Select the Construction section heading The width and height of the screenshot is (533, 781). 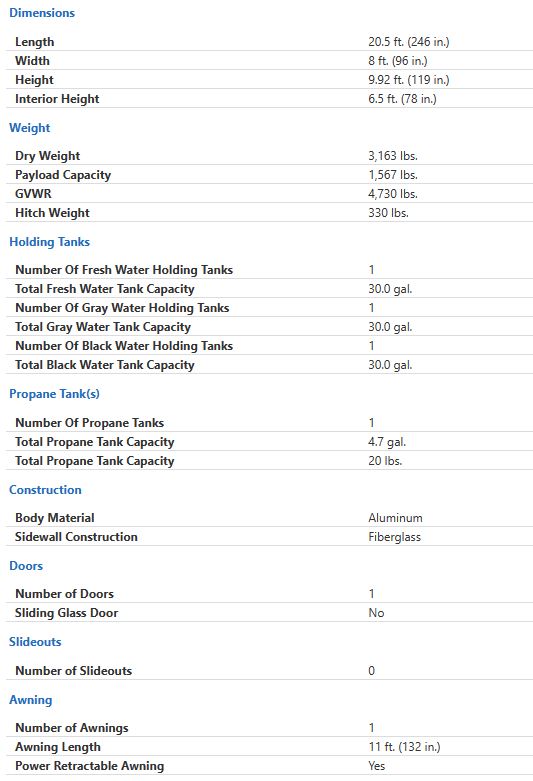click(x=45, y=490)
